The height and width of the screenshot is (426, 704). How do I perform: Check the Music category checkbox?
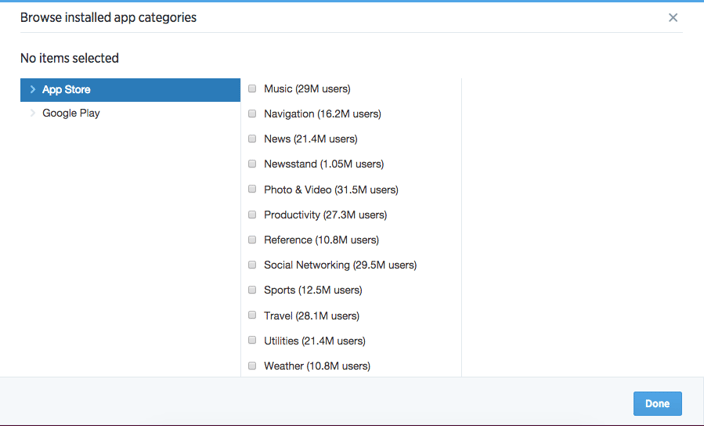[252, 88]
